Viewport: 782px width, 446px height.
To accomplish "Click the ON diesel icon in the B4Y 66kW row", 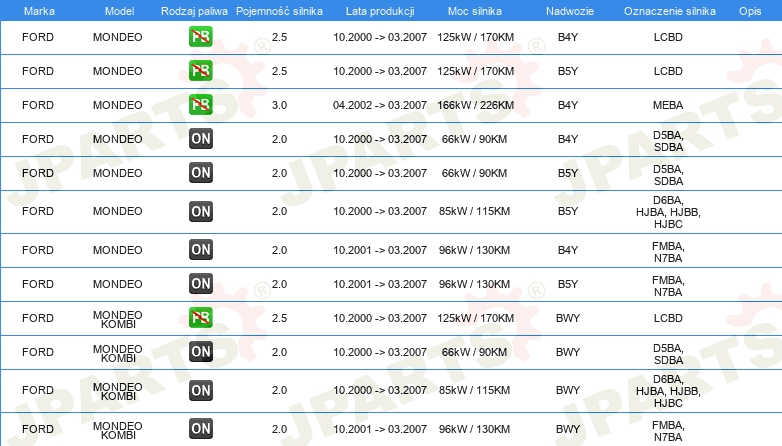I will coord(200,139).
